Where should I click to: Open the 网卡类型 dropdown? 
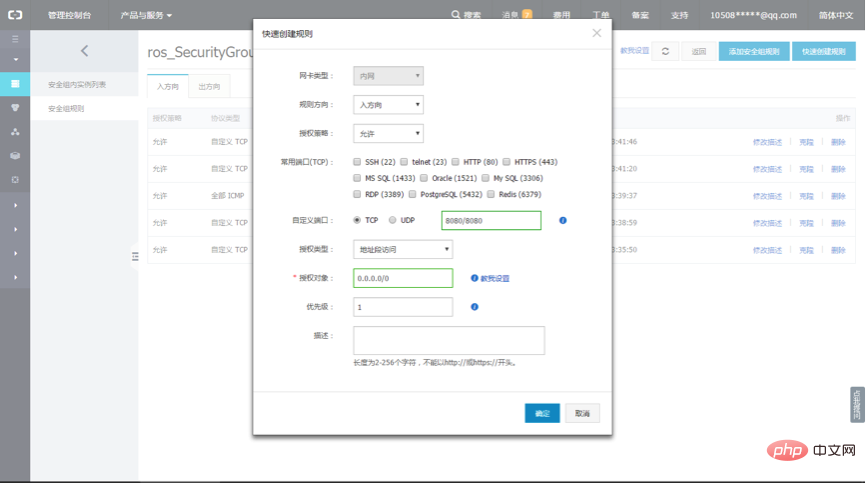pyautogui.click(x=388, y=76)
